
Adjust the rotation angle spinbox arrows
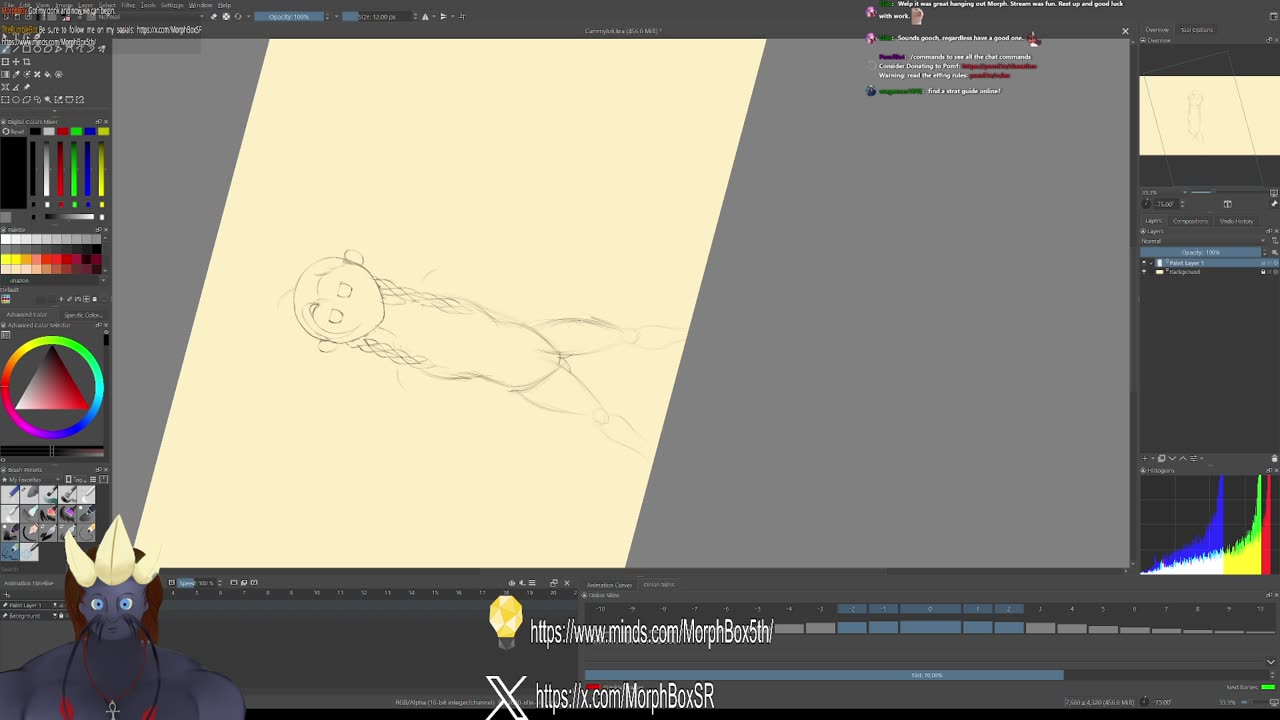(x=1182, y=204)
